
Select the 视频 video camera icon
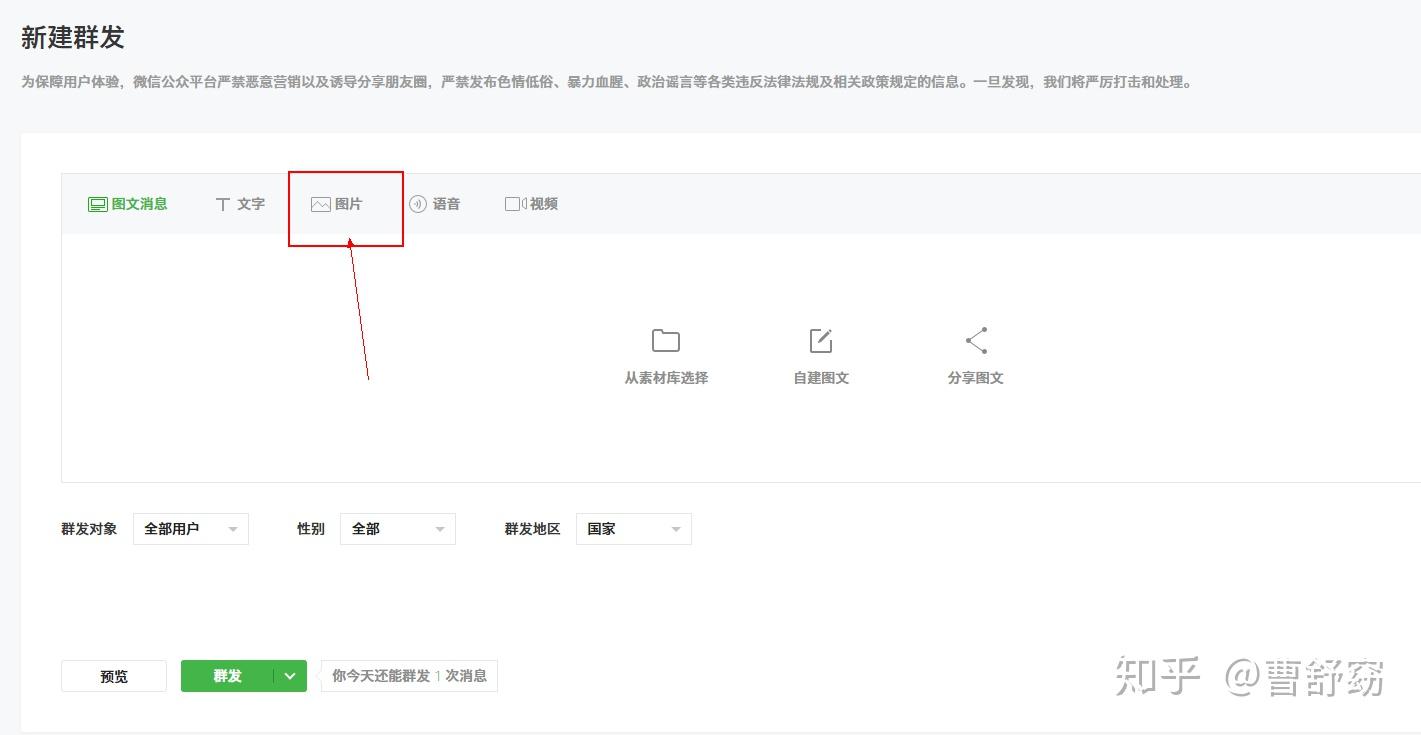pos(515,204)
